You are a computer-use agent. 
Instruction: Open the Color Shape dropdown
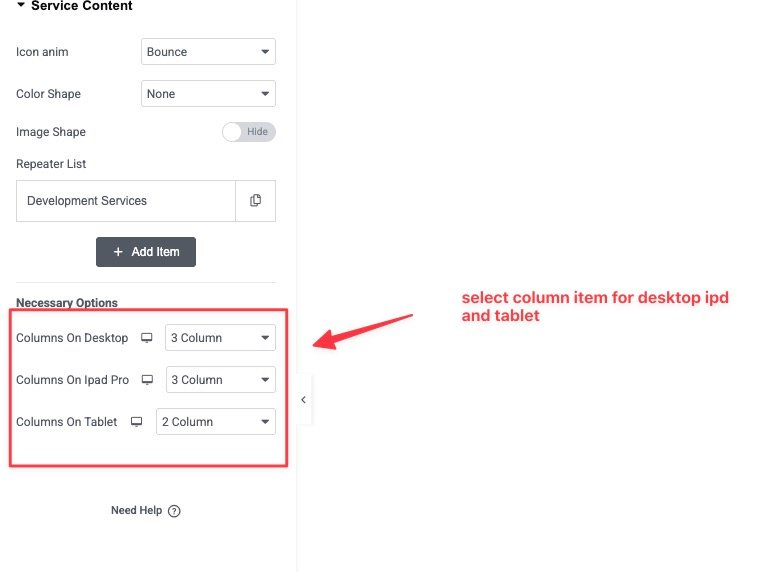point(208,94)
